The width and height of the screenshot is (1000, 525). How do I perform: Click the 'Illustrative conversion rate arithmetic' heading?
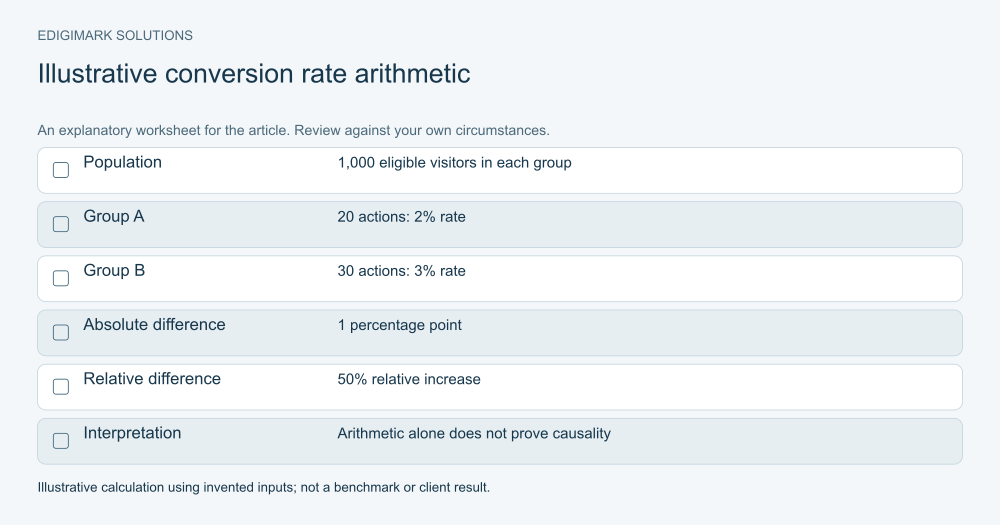[x=254, y=73]
